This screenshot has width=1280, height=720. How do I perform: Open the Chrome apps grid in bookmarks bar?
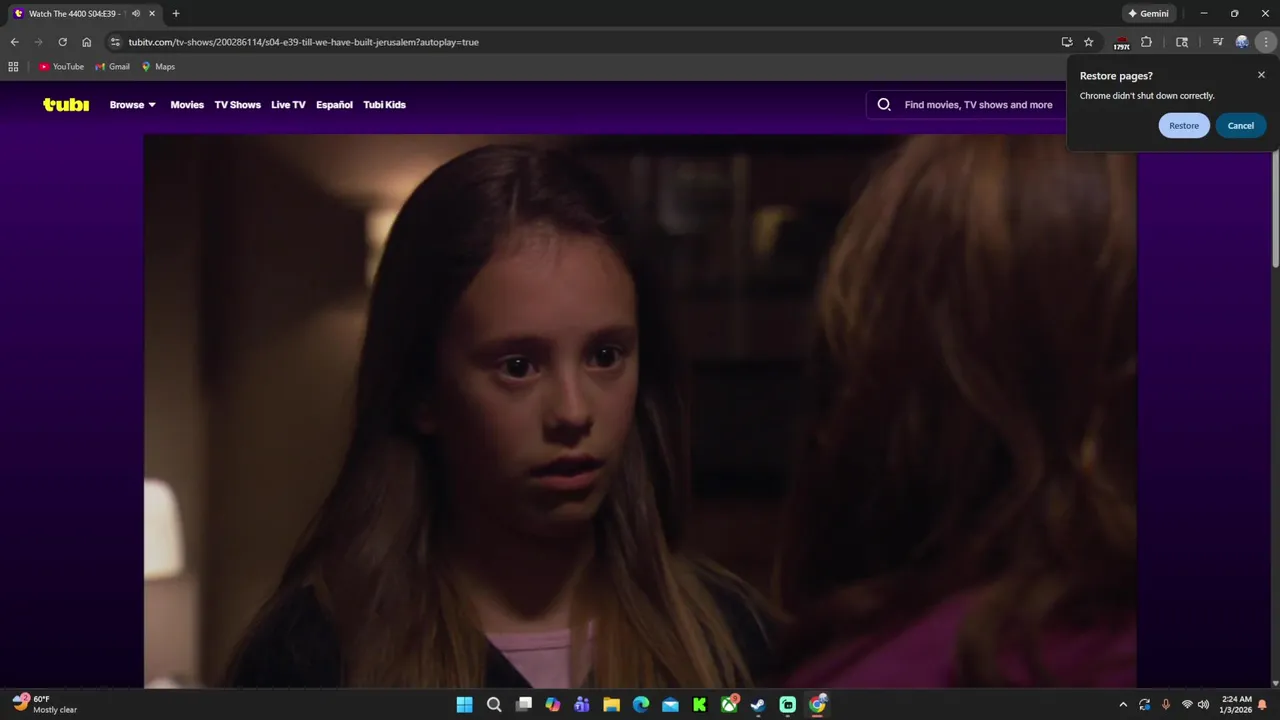point(13,67)
